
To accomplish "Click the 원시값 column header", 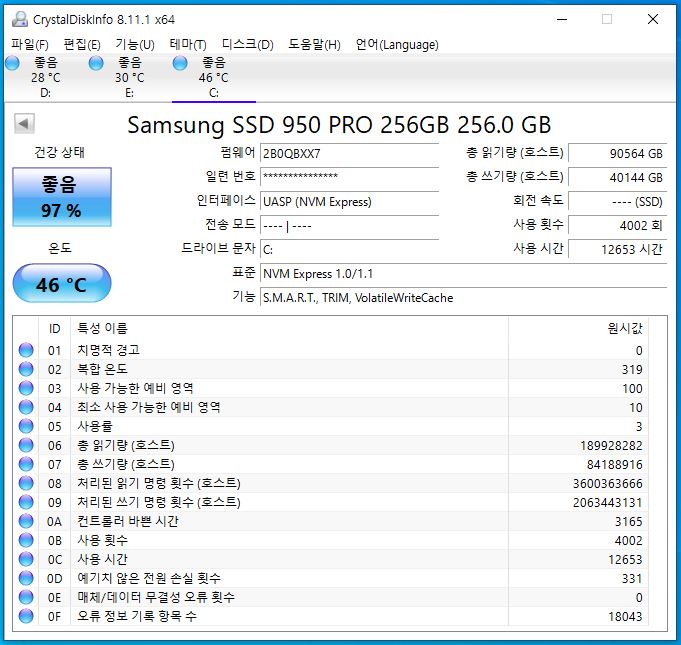I will 625,328.
